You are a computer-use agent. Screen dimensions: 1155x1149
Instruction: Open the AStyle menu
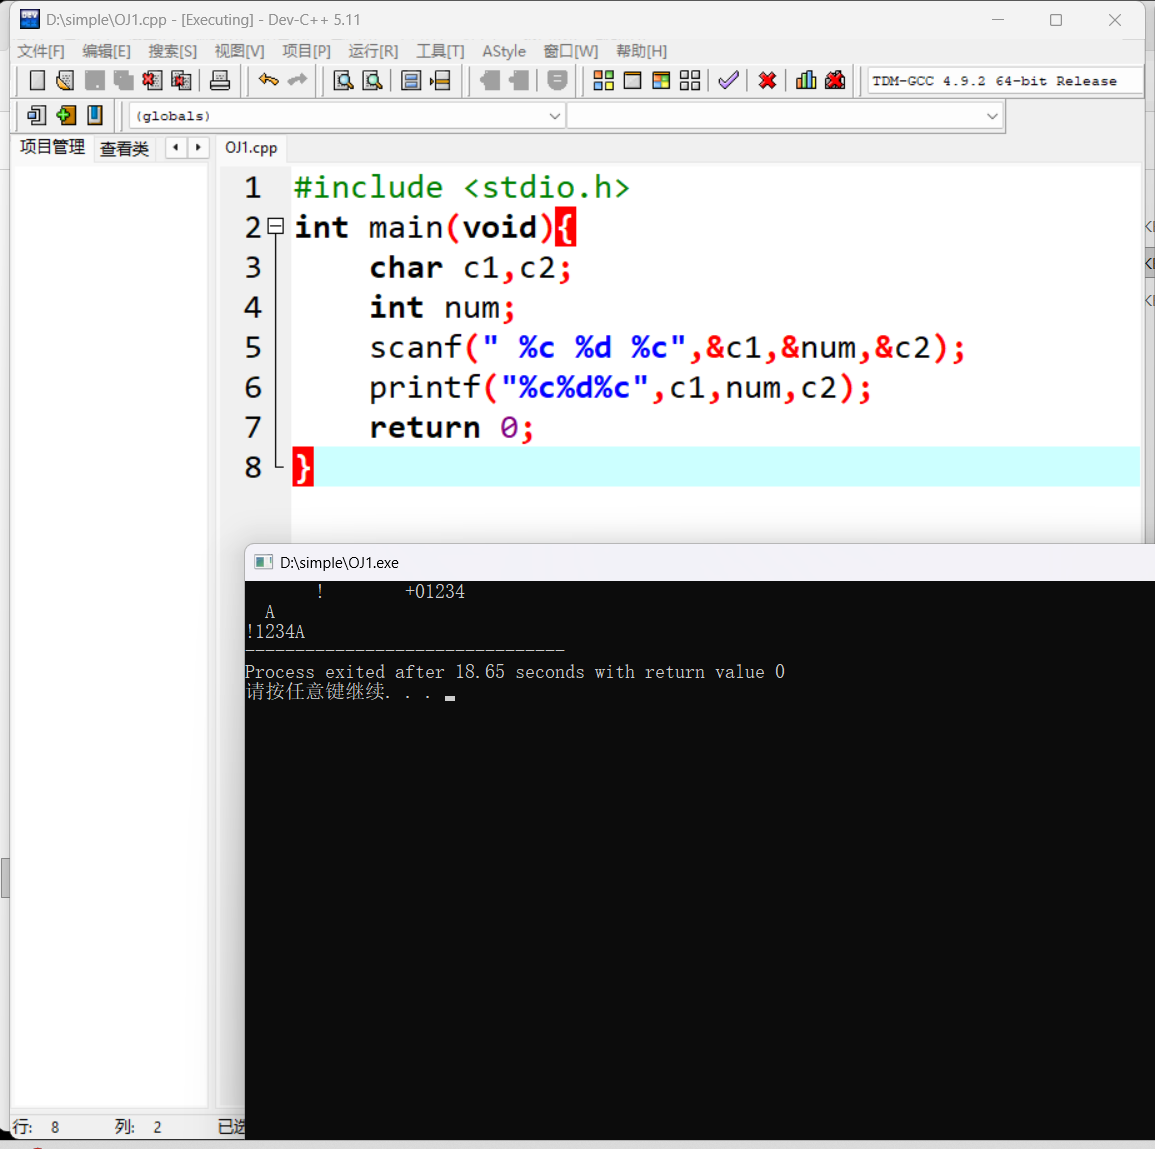(504, 51)
